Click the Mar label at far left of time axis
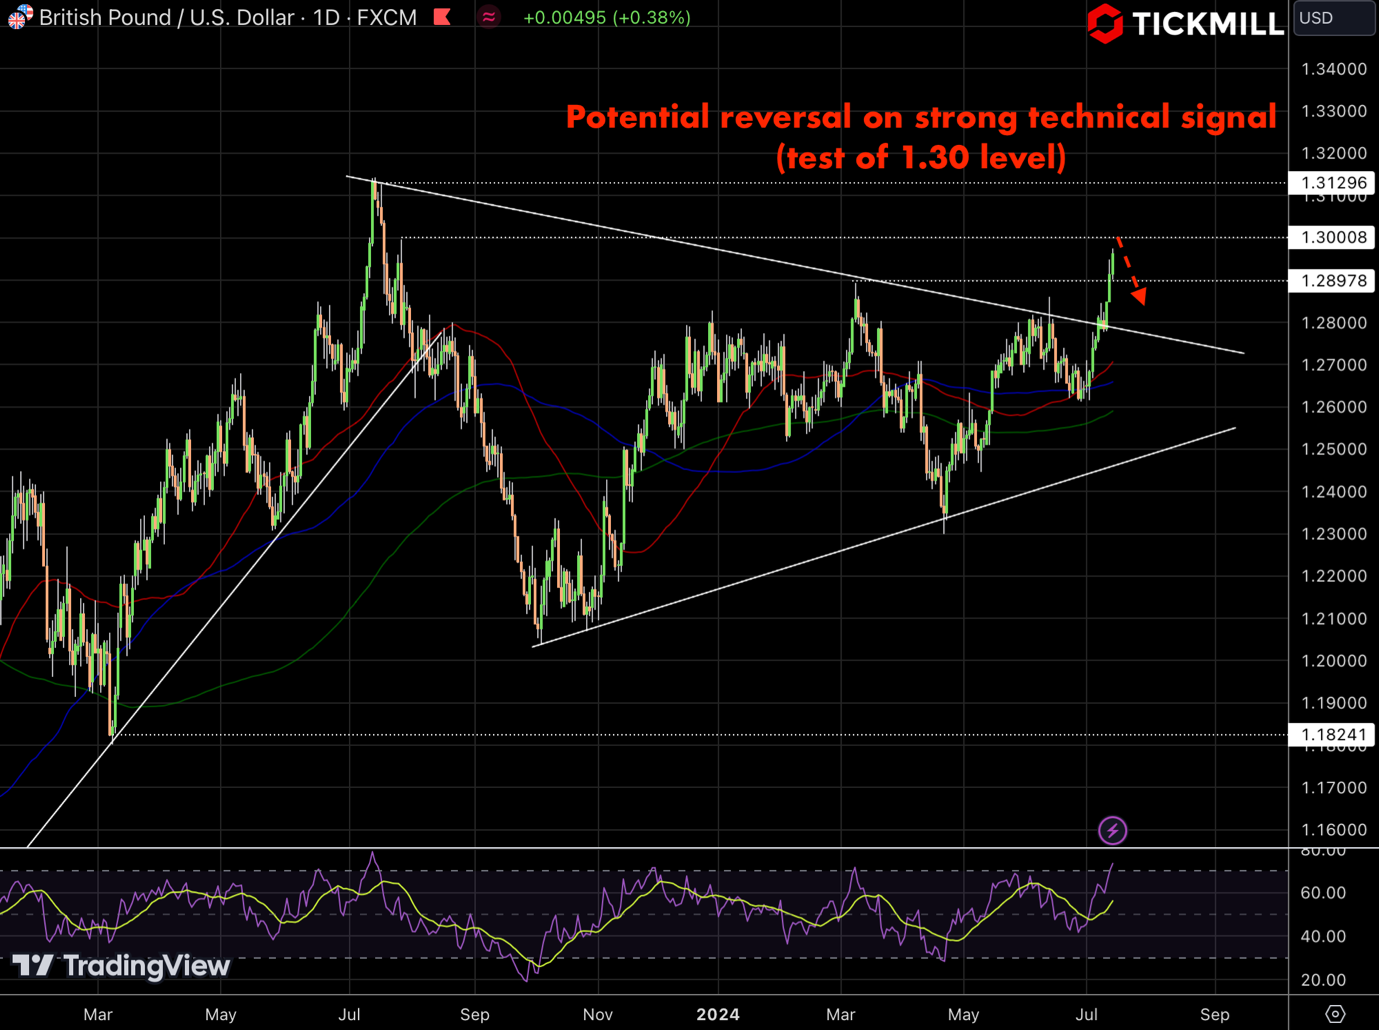1379x1030 pixels. click(98, 1014)
